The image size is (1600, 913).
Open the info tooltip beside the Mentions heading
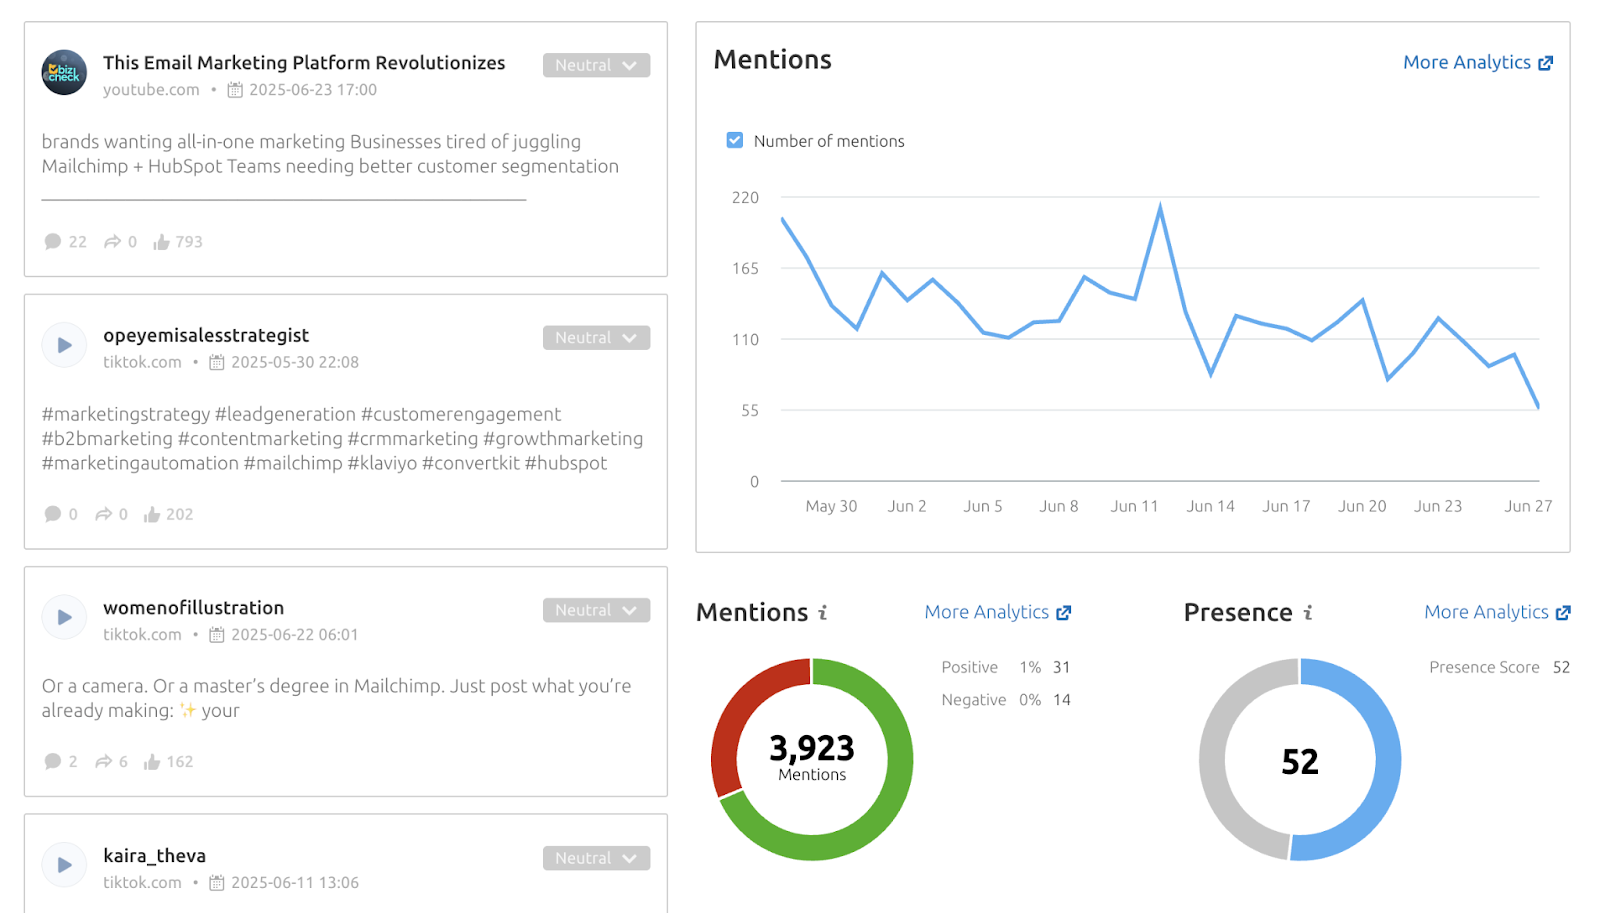click(822, 612)
